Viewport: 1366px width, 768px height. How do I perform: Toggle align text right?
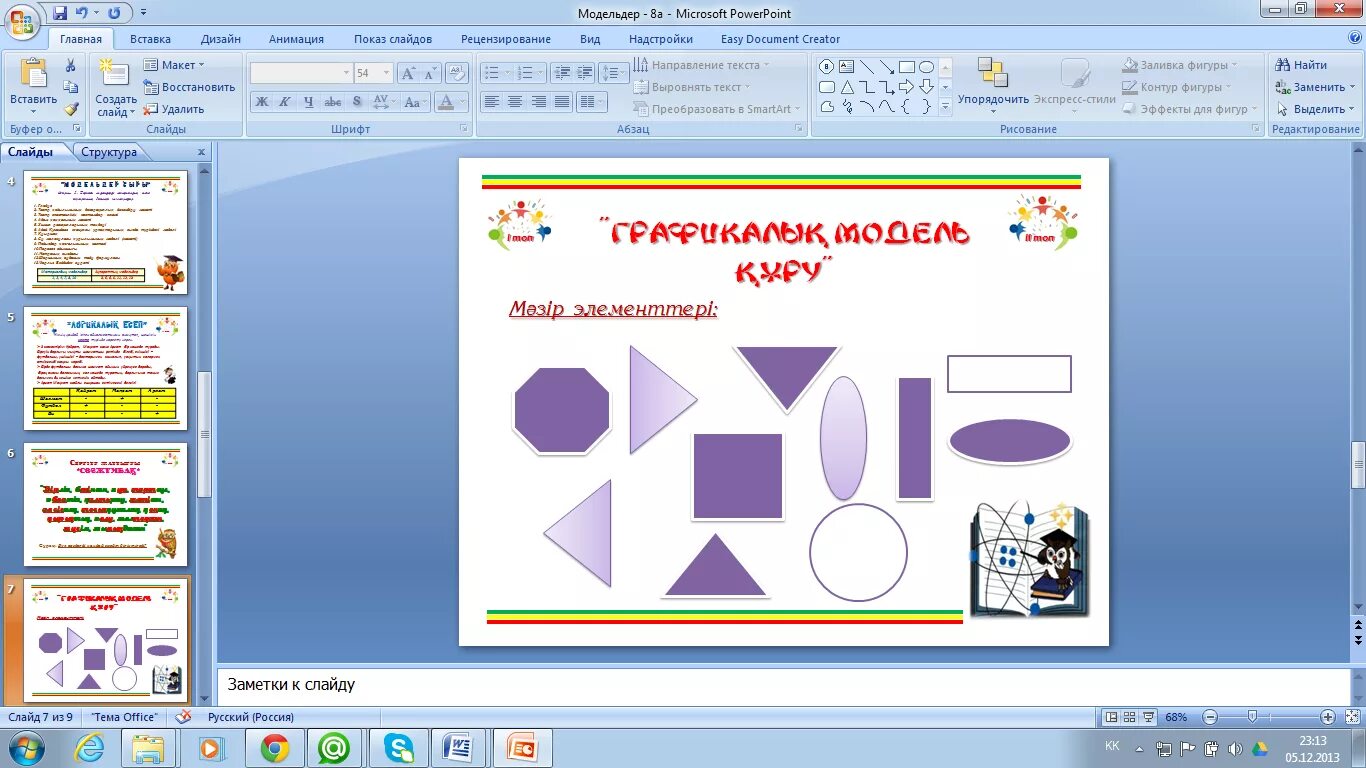click(x=539, y=102)
